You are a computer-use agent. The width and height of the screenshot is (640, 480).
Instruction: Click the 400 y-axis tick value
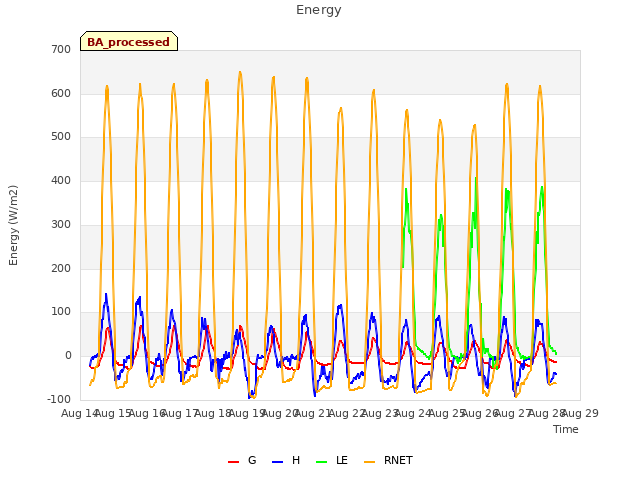61,180
